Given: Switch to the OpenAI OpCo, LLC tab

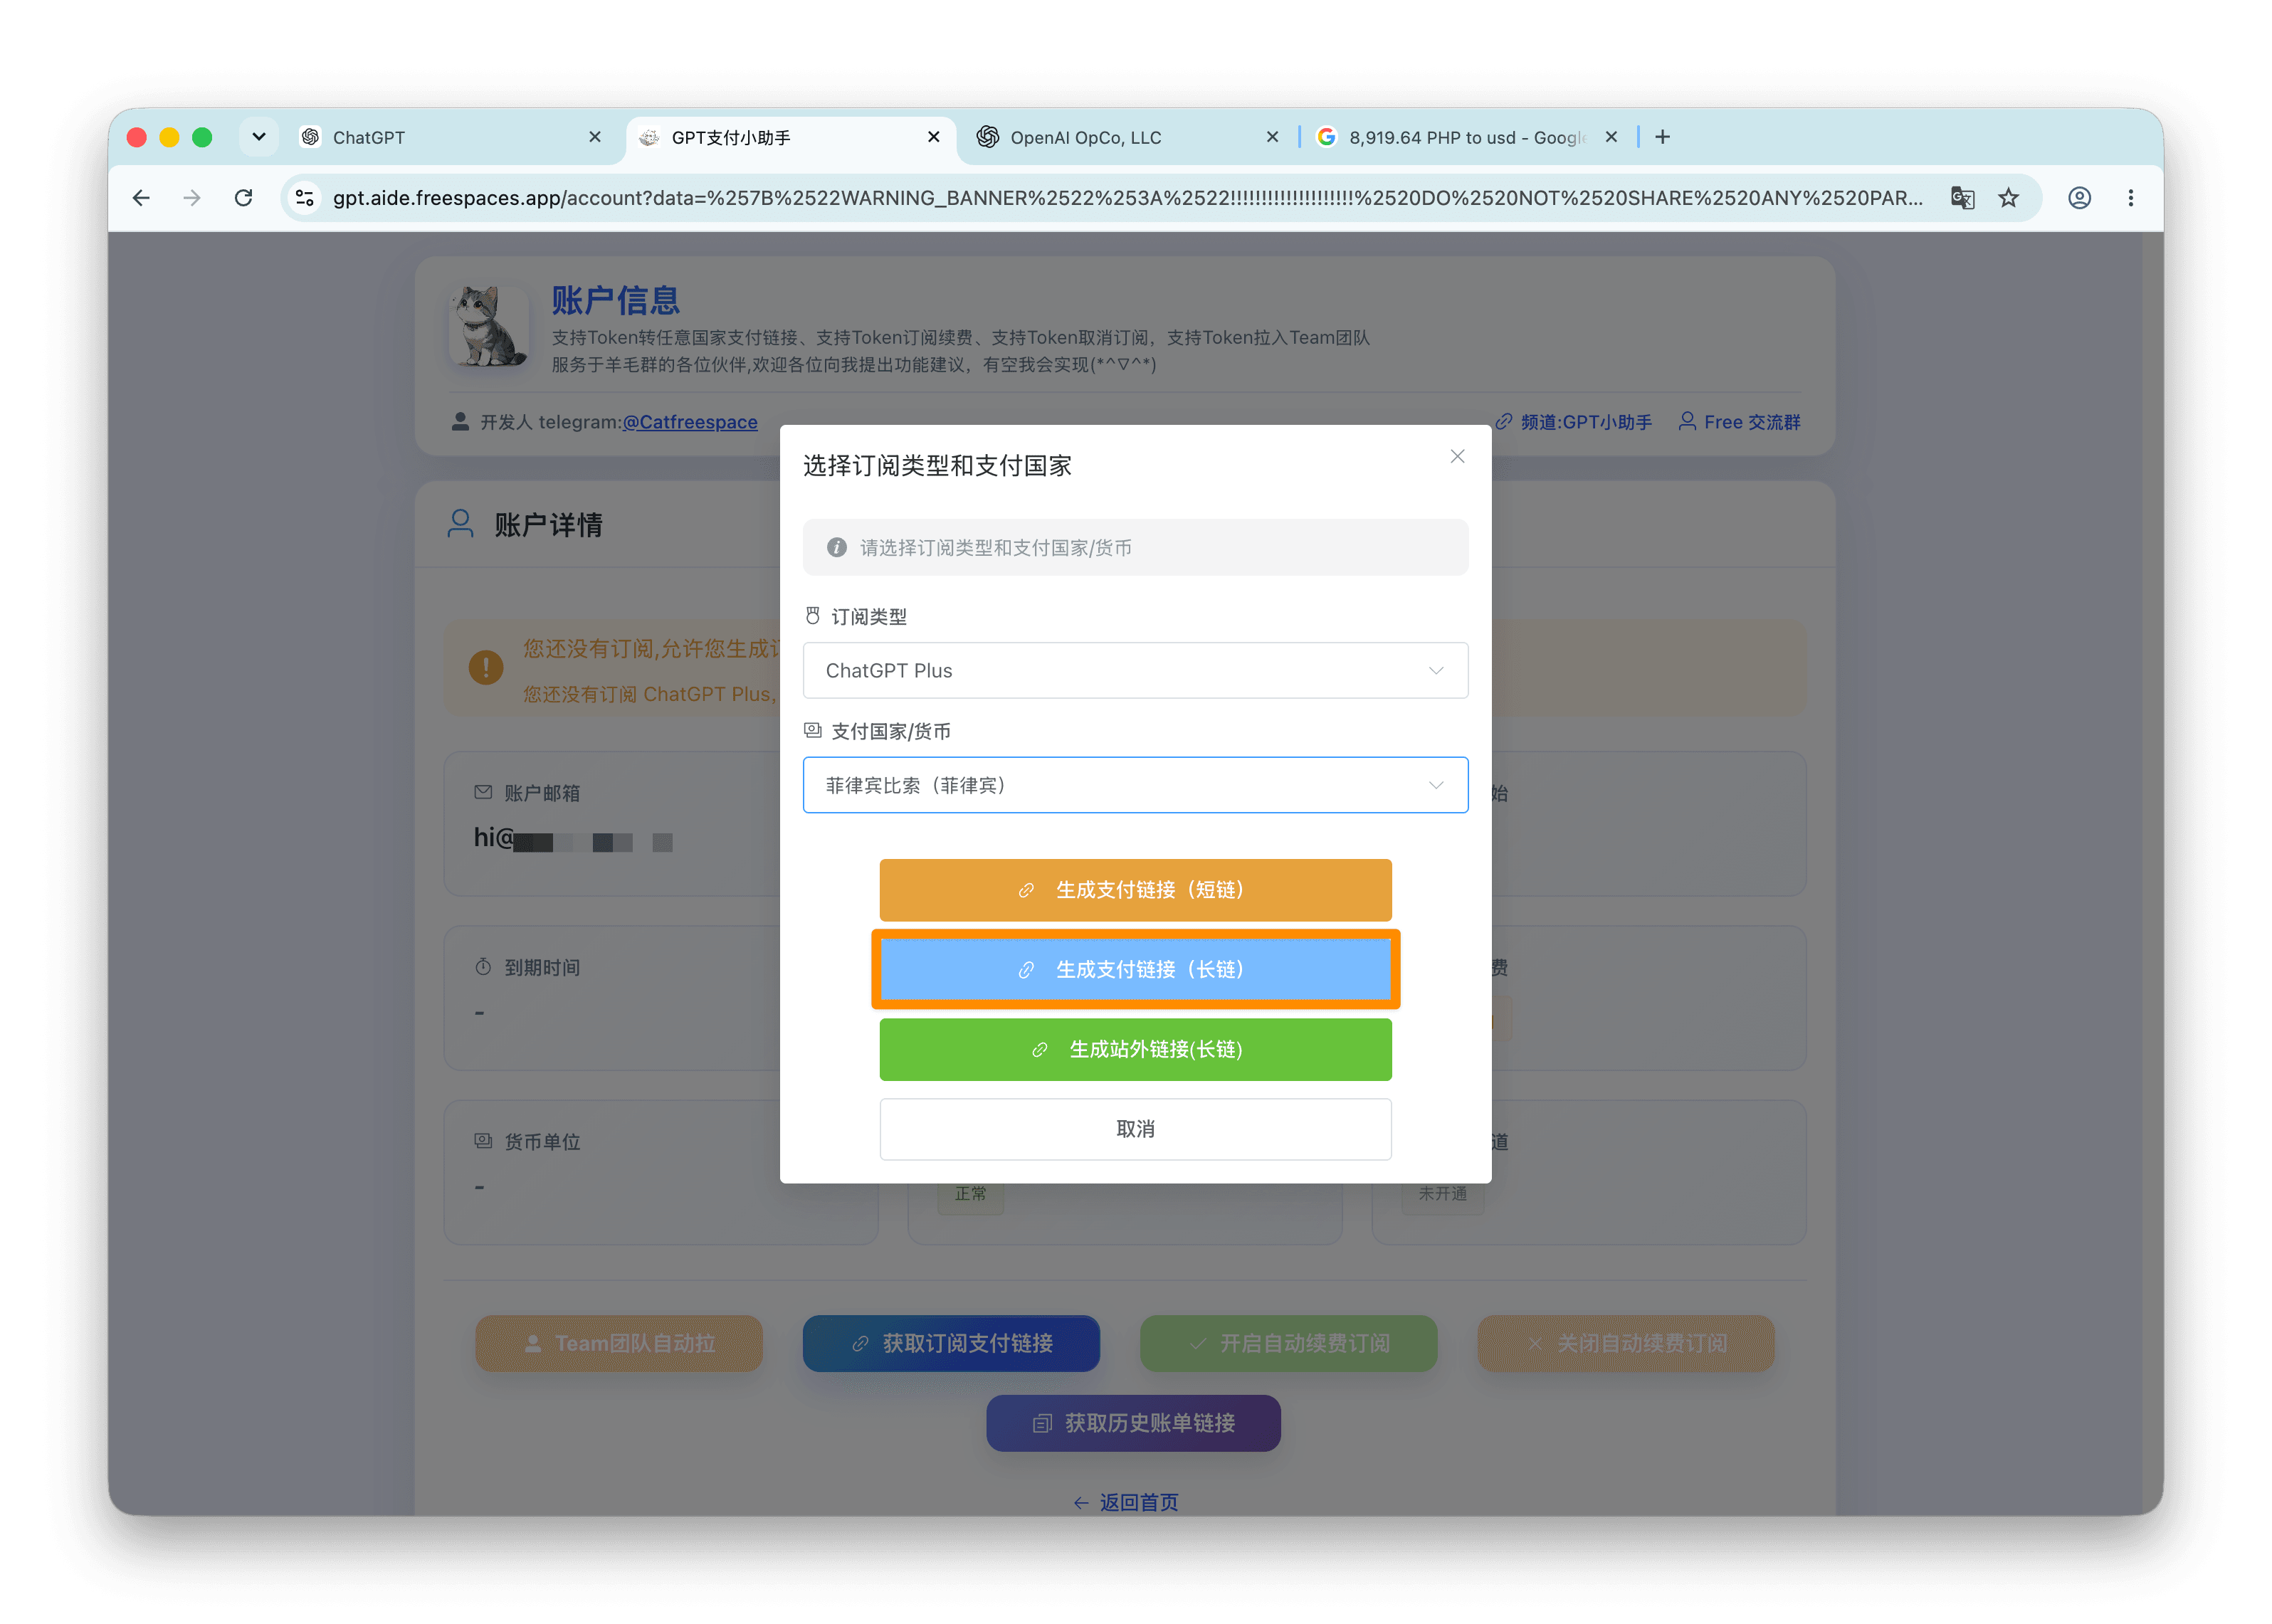Looking at the screenshot, I should point(1128,138).
